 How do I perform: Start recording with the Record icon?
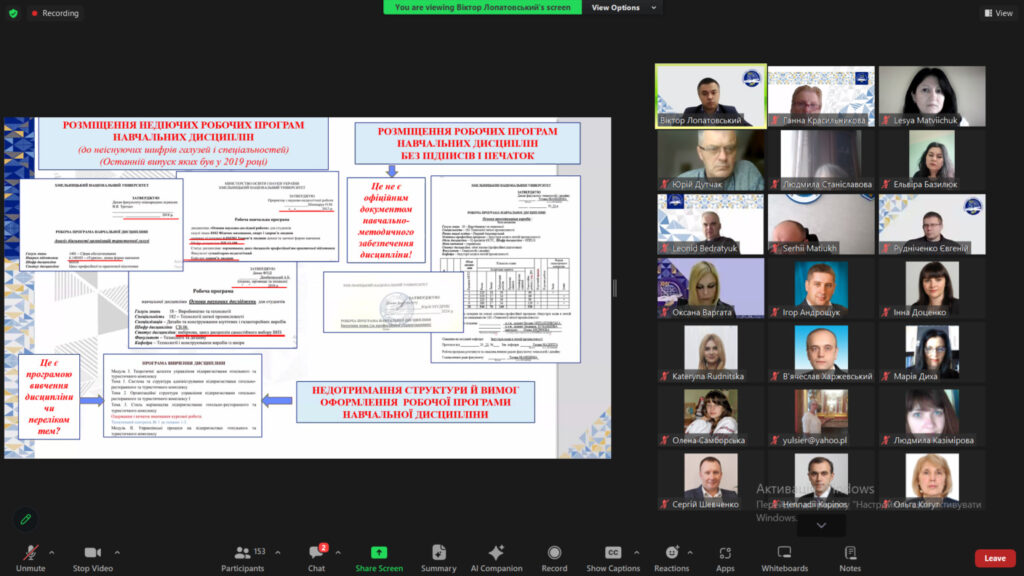coord(554,557)
